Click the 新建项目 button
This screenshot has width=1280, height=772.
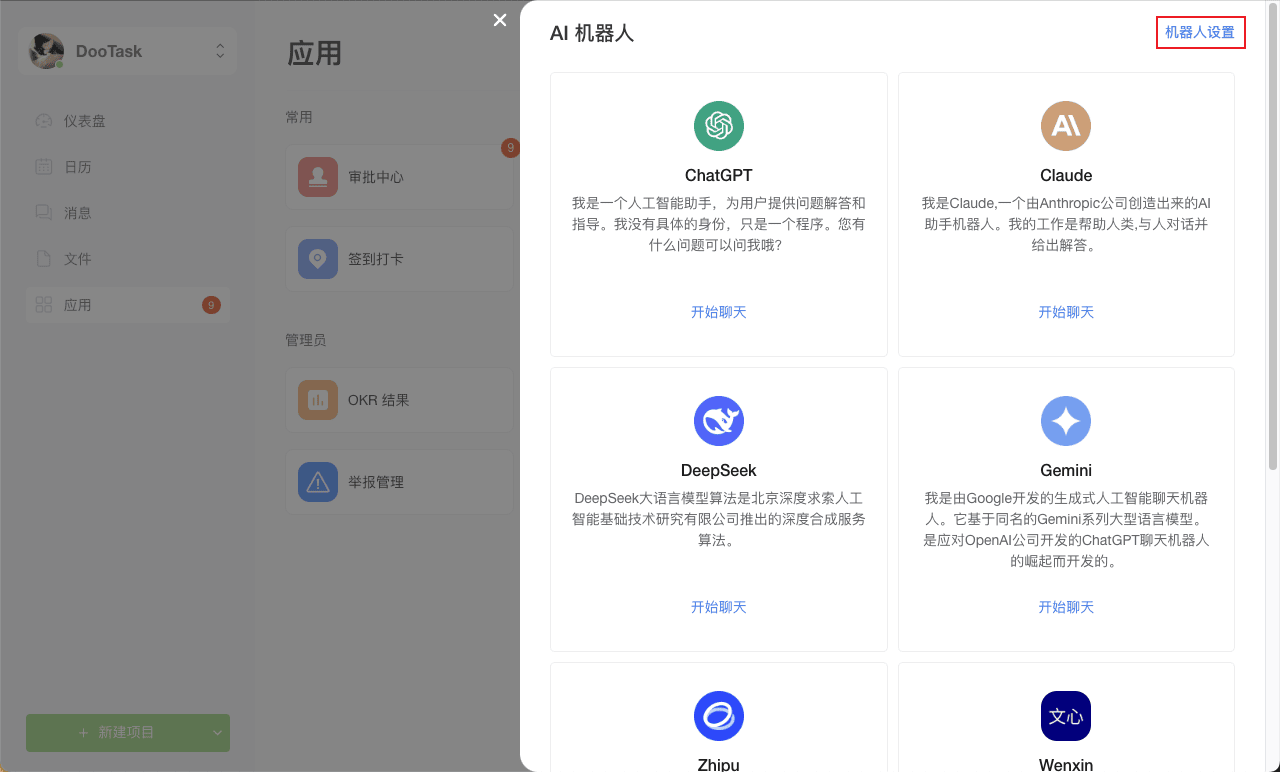[116, 733]
